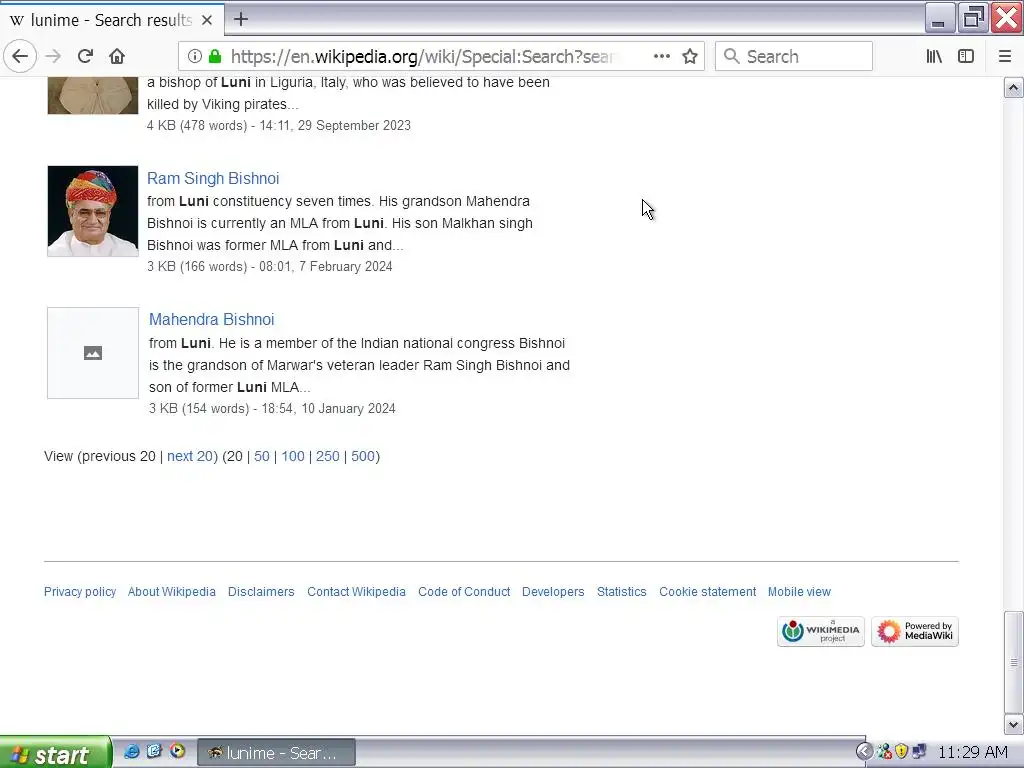Click the scrollbar up arrow
Viewport: 1024px width, 768px height.
coord(1013,88)
